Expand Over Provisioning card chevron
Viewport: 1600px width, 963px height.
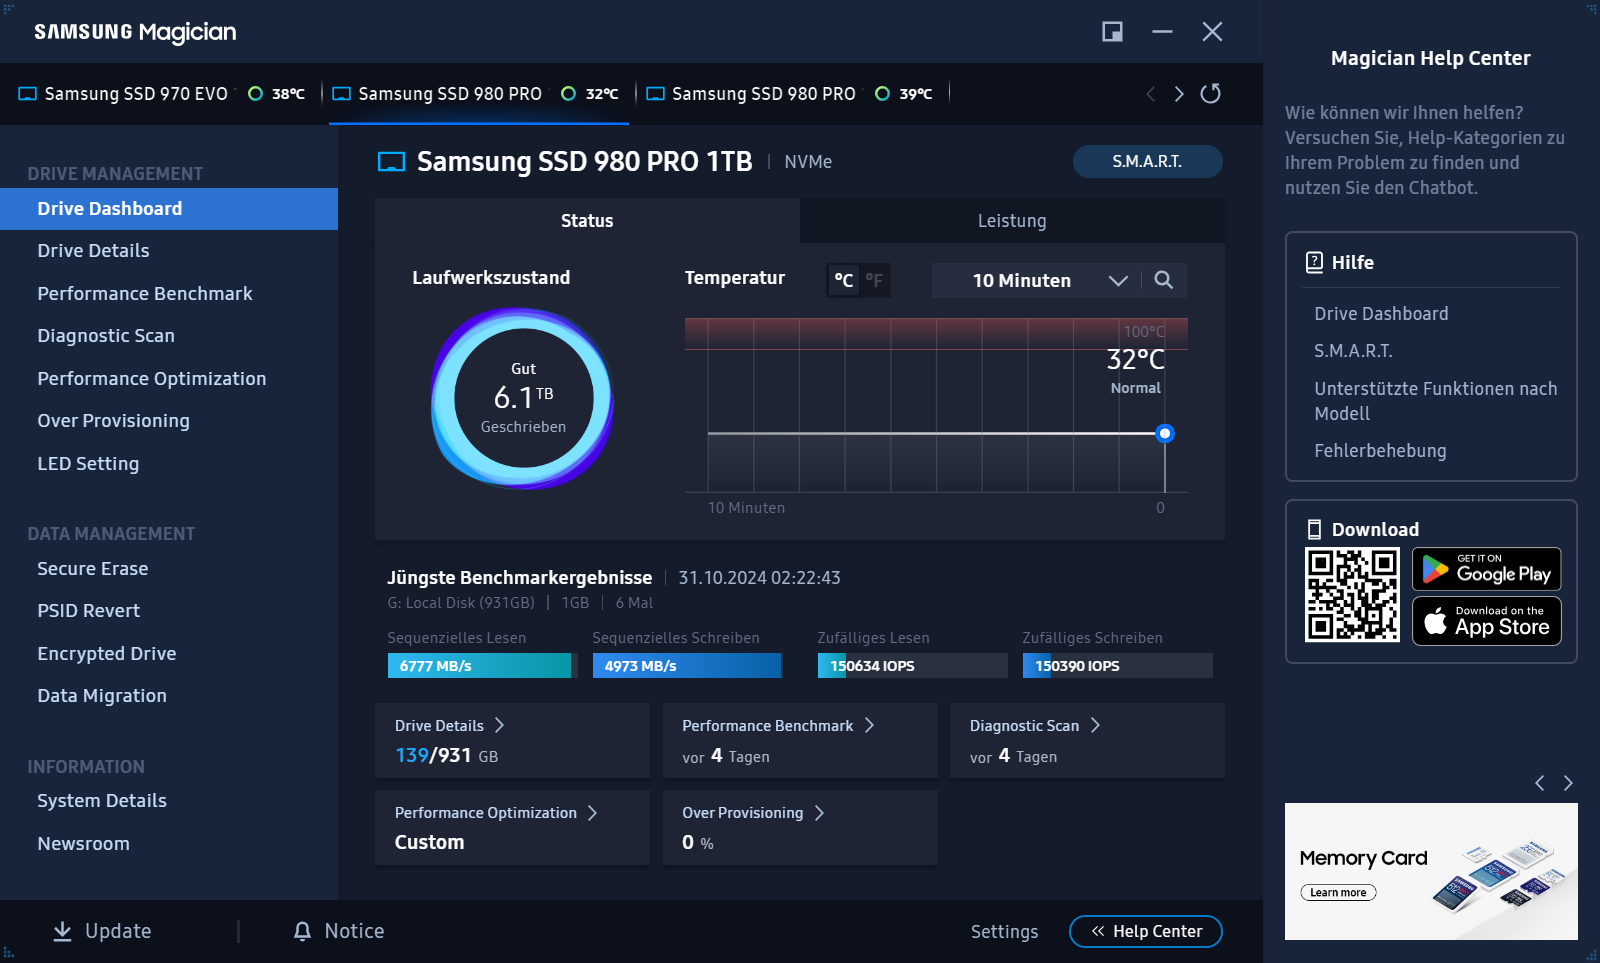[819, 813]
